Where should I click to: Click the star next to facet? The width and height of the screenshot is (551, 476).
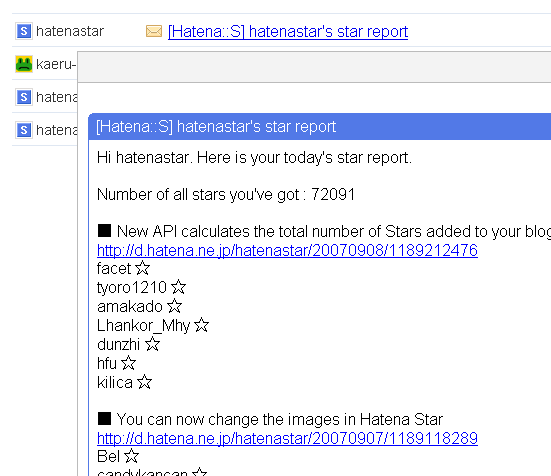click(143, 268)
